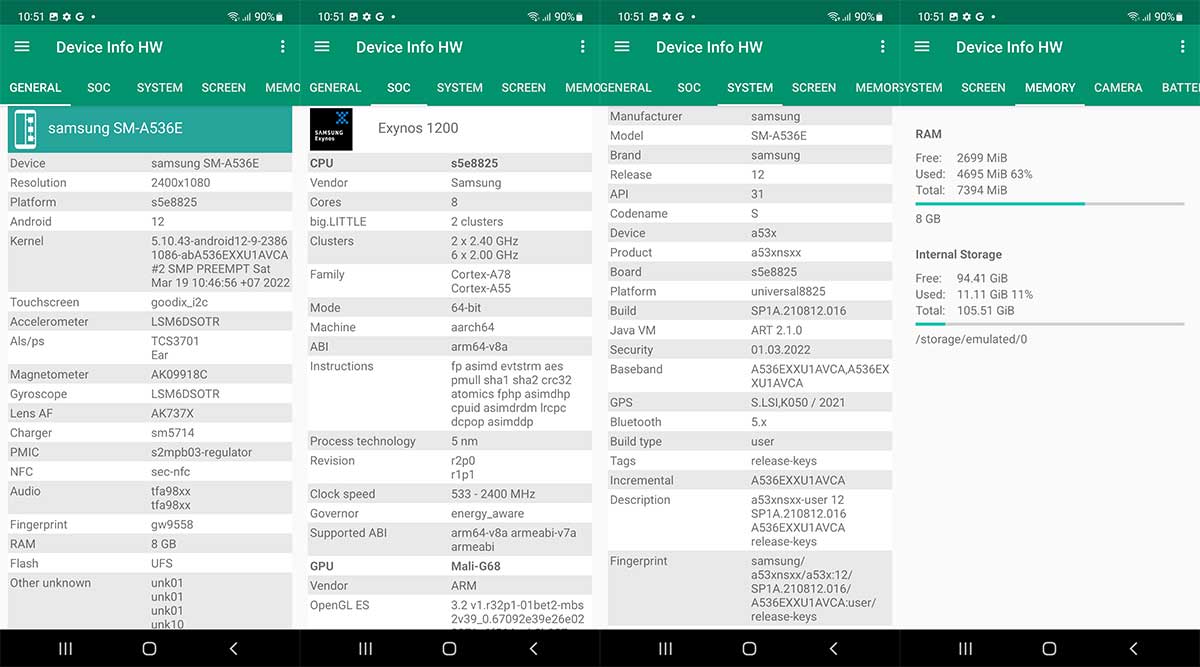Open the three-dot overflow menu on the Memory screen
Screen dimensions: 1200x667
(1183, 47)
